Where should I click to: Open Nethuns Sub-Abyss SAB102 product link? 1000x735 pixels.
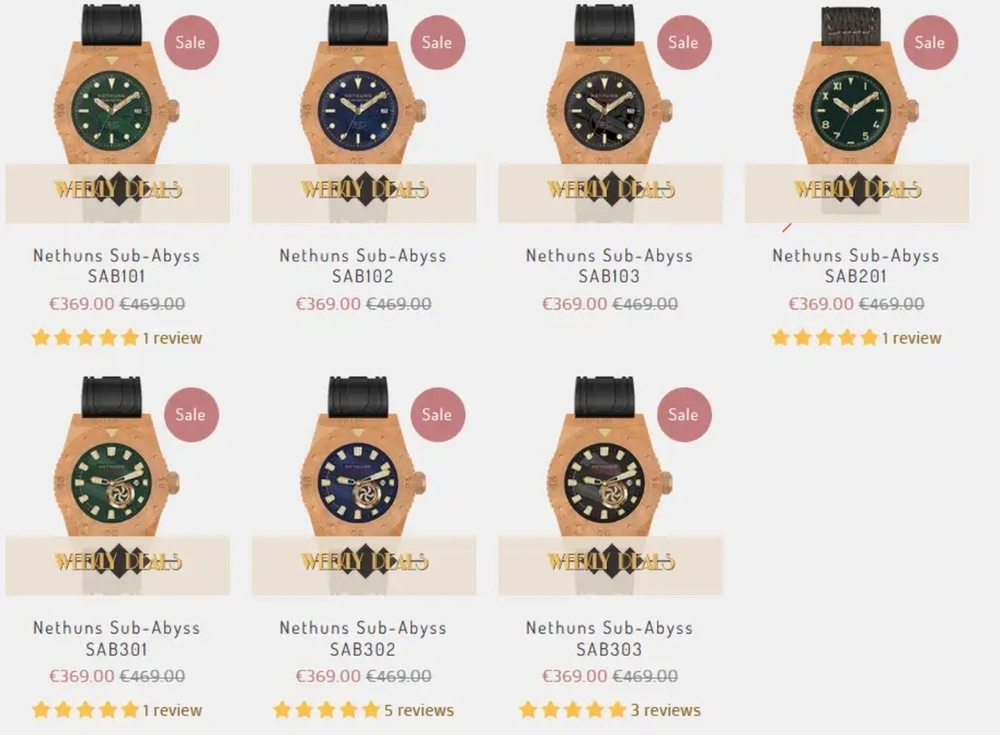click(363, 266)
